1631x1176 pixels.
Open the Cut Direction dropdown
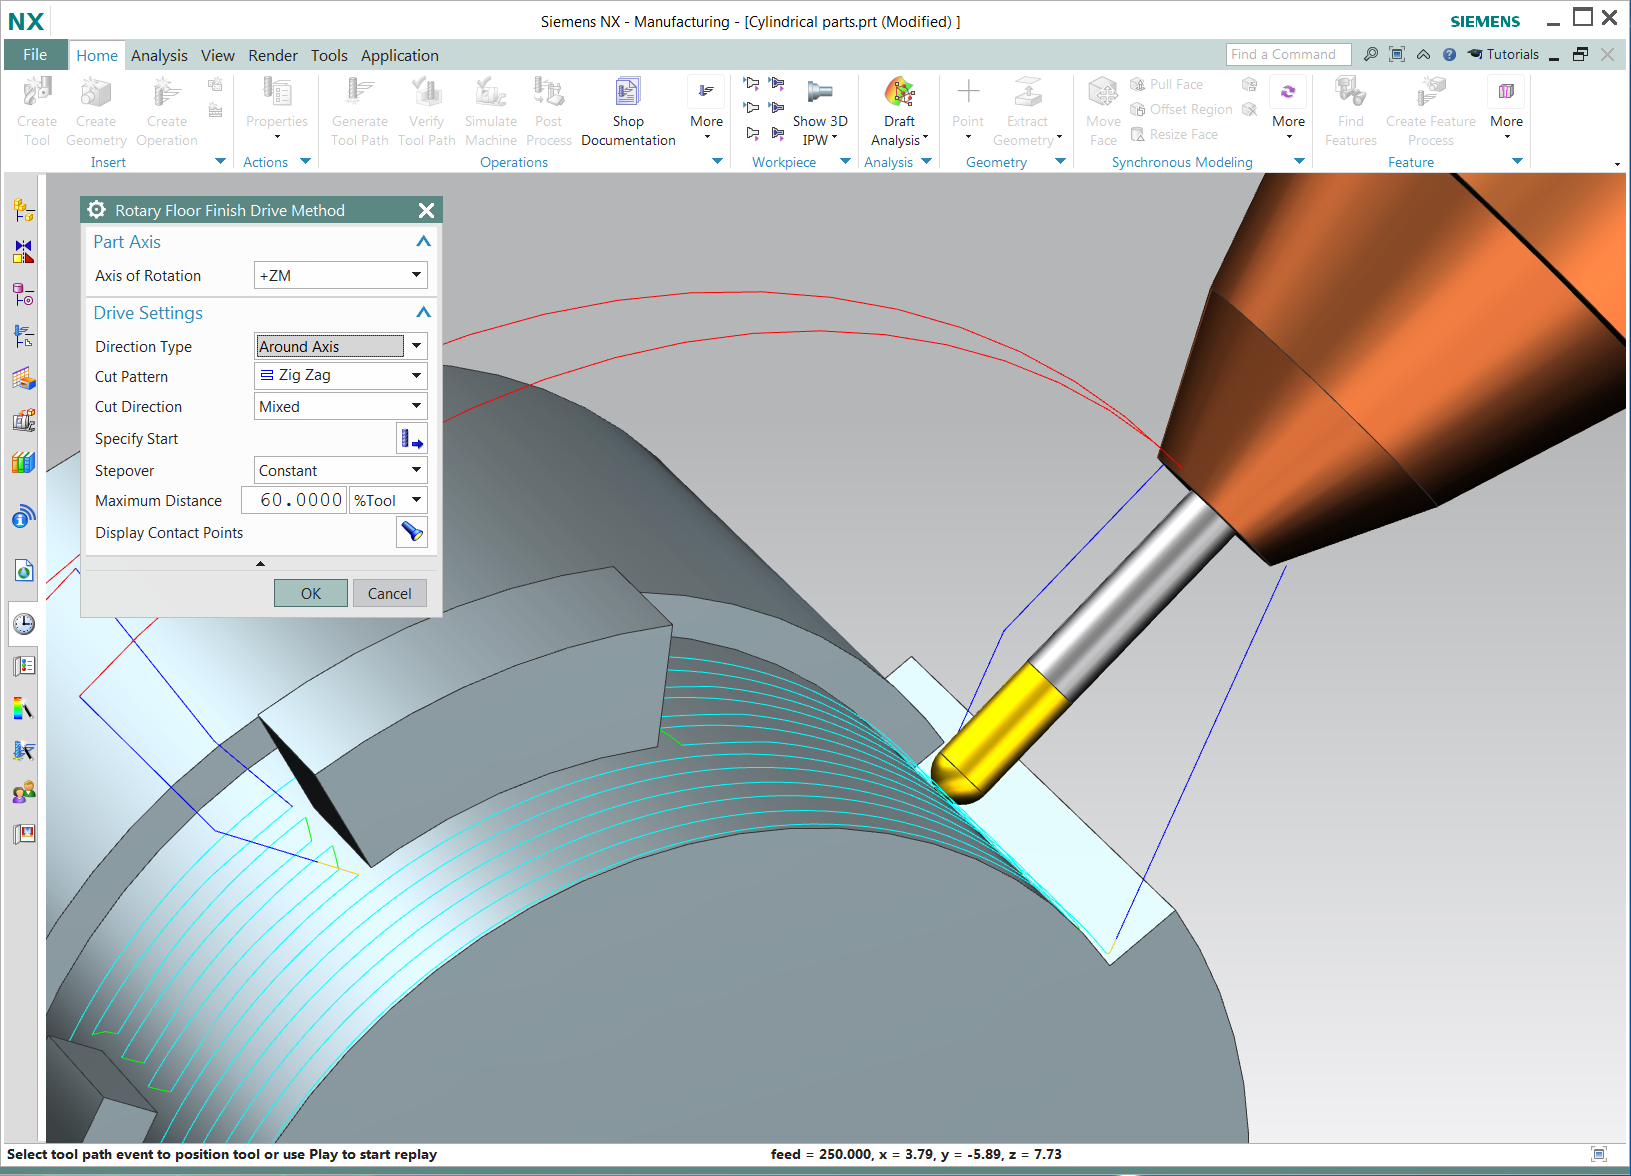[x=341, y=406]
